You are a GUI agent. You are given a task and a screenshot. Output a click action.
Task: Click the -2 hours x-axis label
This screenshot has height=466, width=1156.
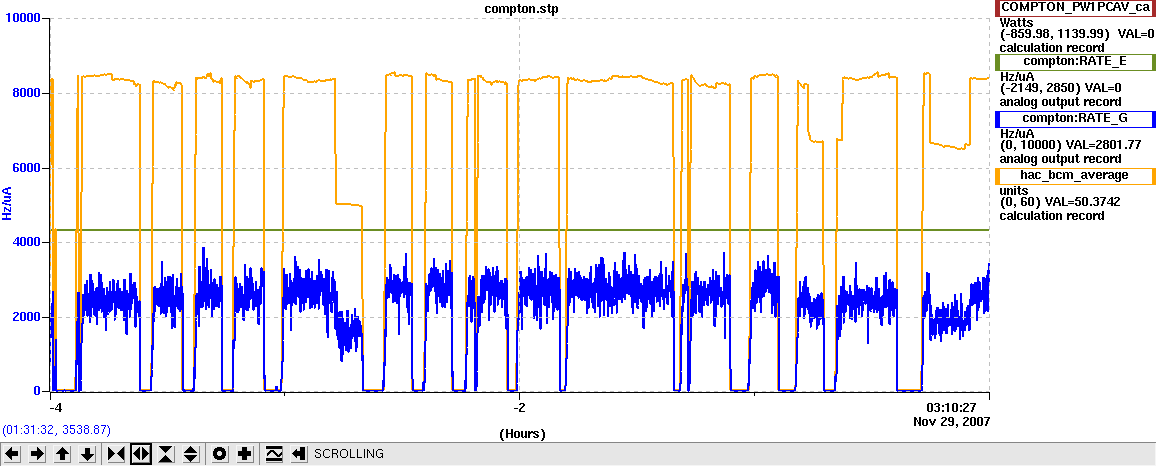[520, 407]
